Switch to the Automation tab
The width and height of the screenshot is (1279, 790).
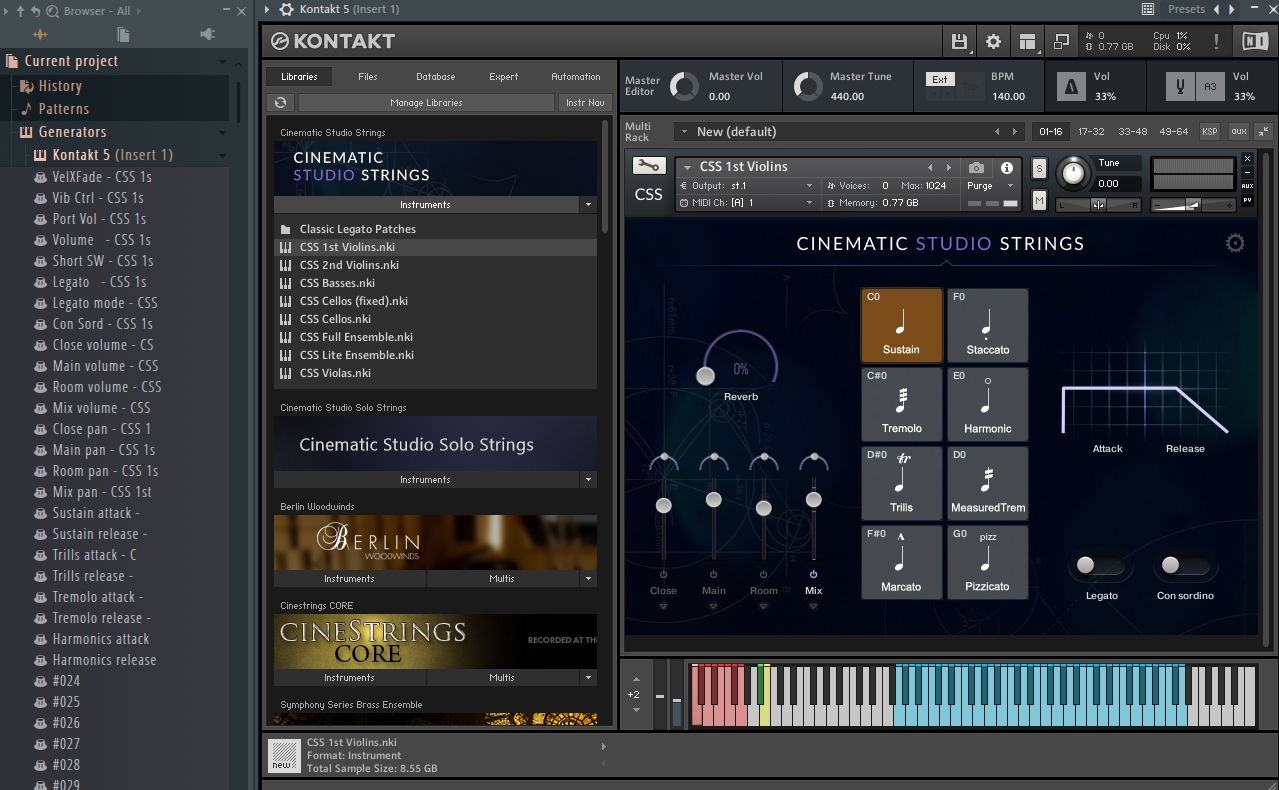point(576,76)
